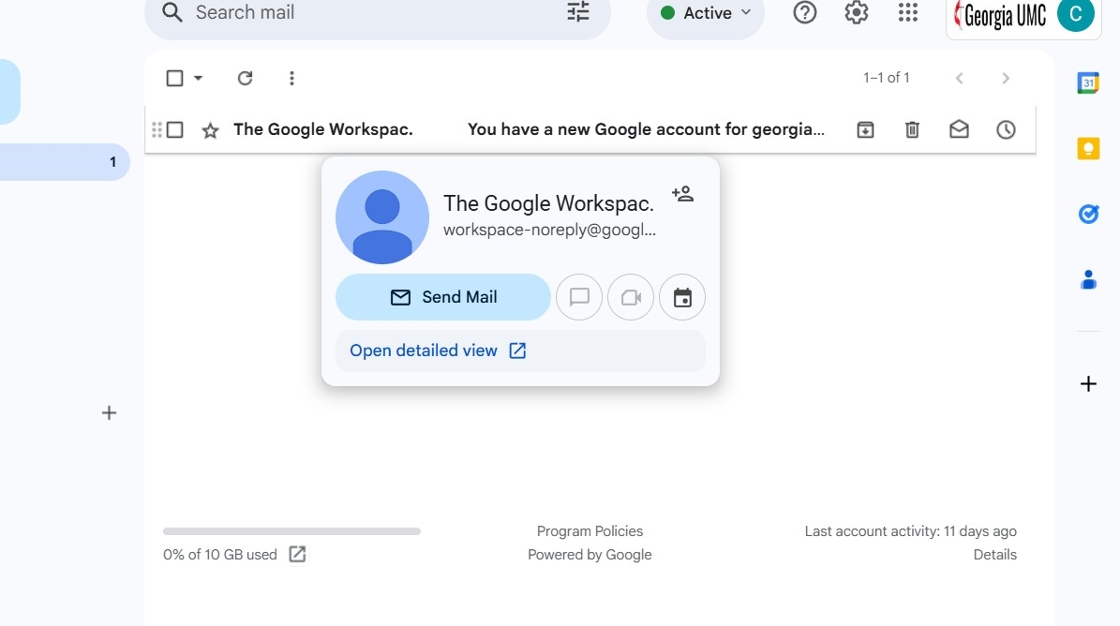Click the search magnifier icon
The image size is (1120, 626).
tap(172, 12)
